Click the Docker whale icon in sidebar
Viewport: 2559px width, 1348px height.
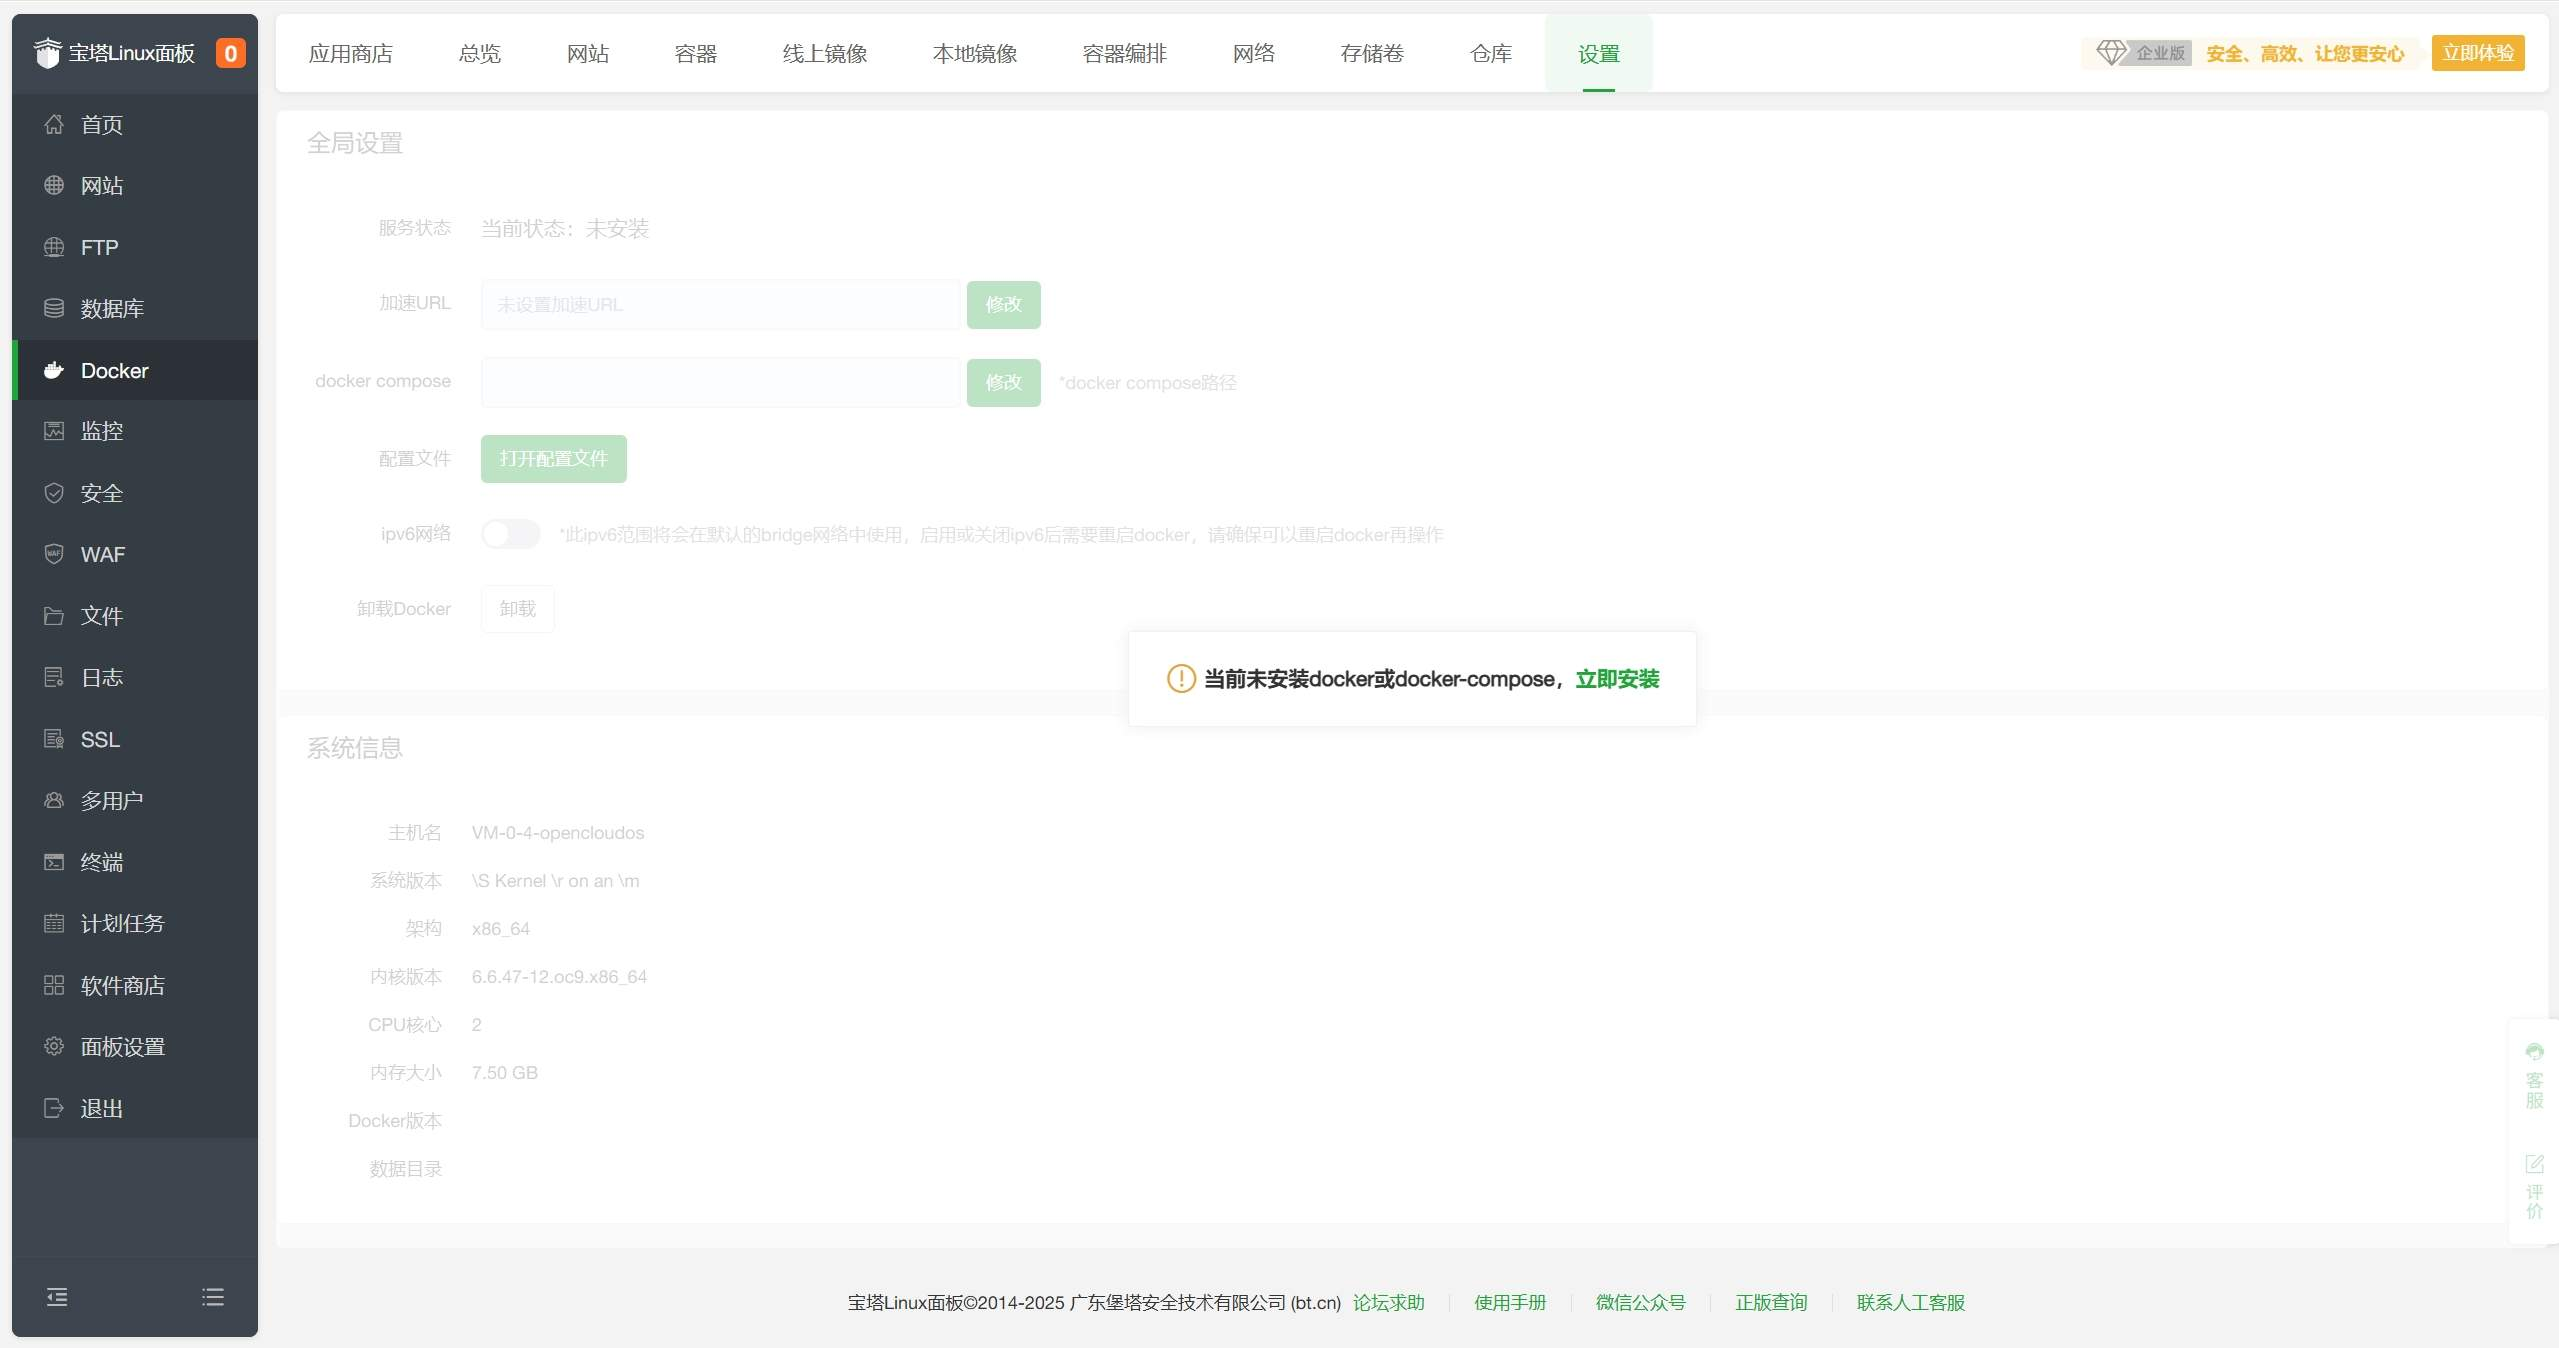click(x=54, y=371)
